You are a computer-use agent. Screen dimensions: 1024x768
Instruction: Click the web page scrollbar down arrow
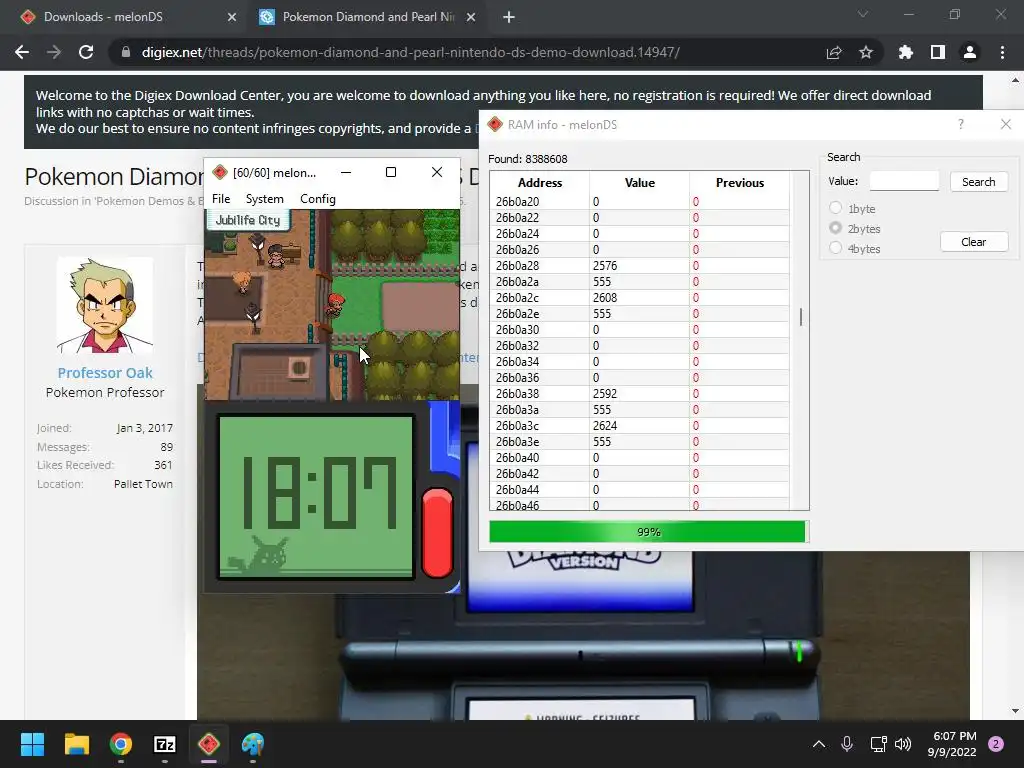coord(1015,711)
